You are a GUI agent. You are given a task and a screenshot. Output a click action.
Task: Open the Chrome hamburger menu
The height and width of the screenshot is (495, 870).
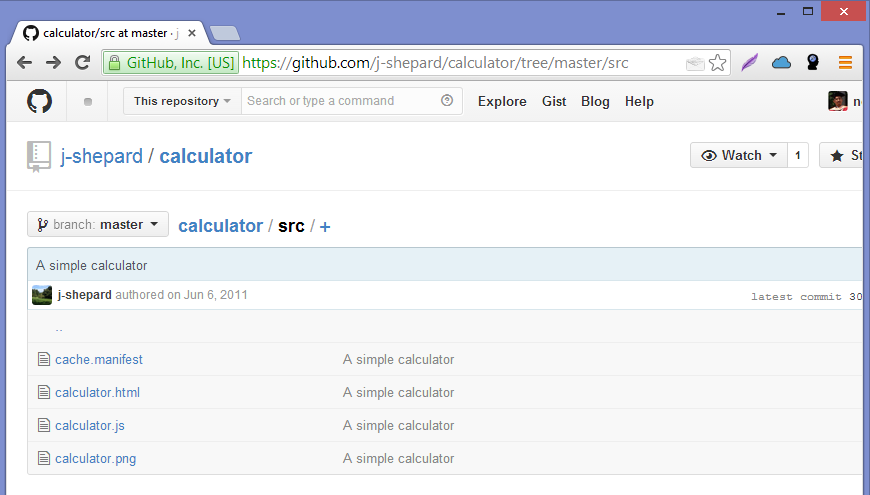[x=845, y=63]
